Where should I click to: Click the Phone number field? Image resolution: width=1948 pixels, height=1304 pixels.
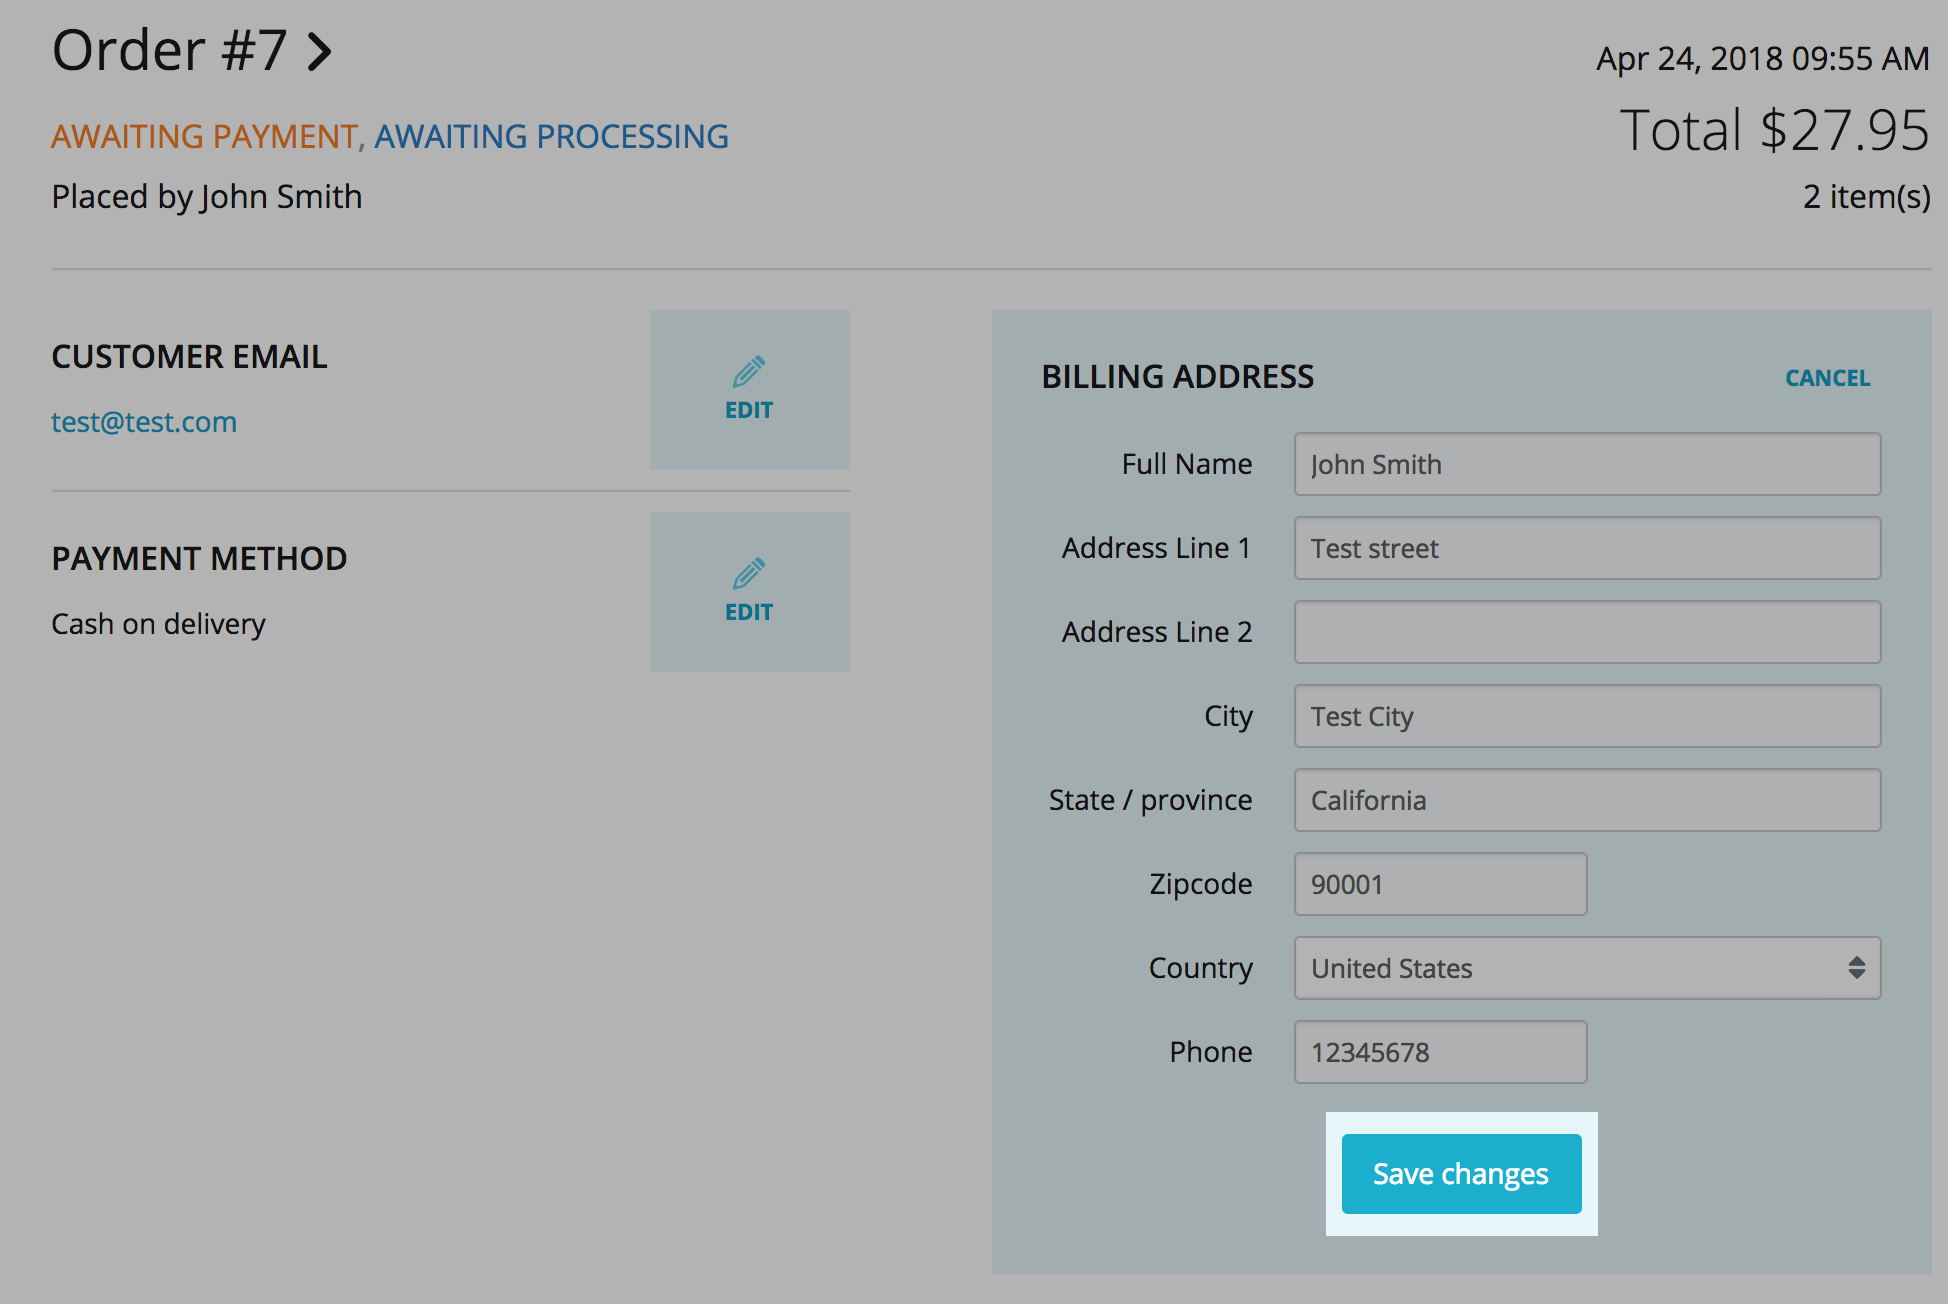1440,1052
